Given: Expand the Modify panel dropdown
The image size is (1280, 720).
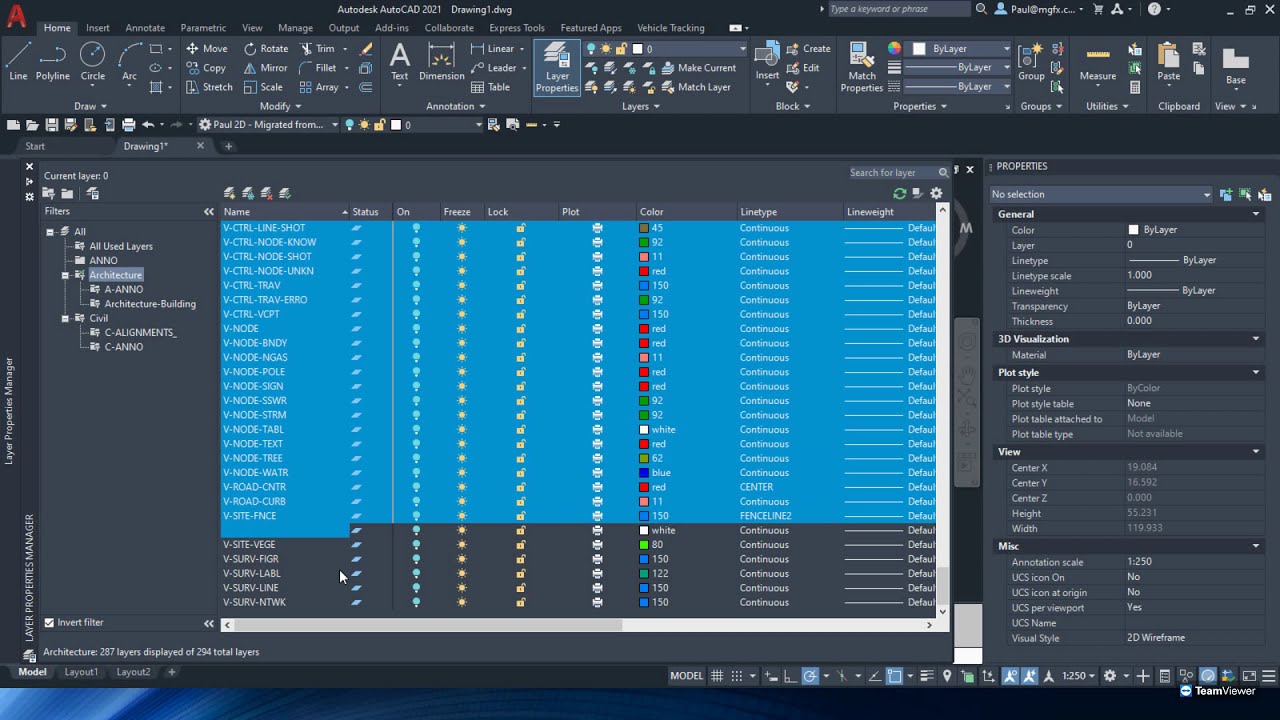Looking at the screenshot, I should coord(280,106).
